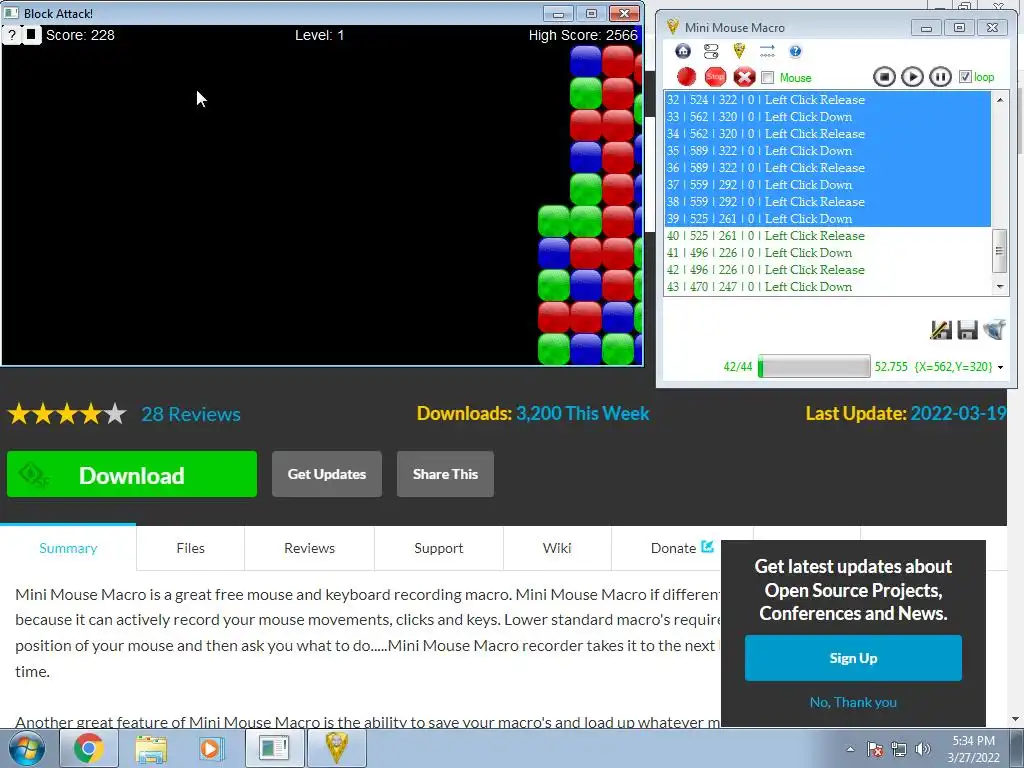The height and width of the screenshot is (768, 1024).
Task: Select macro row 39 Left Click Down
Action: coord(827,219)
